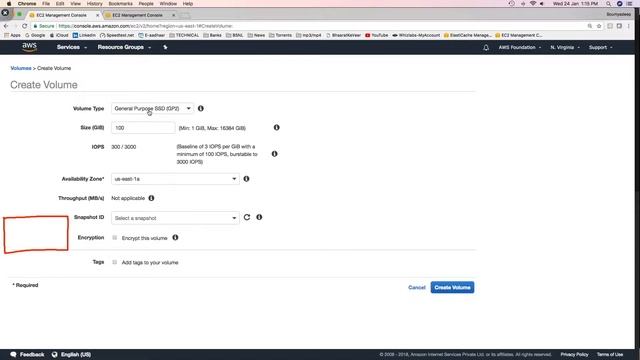
Task: Open the Chrome three-dot menu
Action: pyautogui.click(x=629, y=26)
